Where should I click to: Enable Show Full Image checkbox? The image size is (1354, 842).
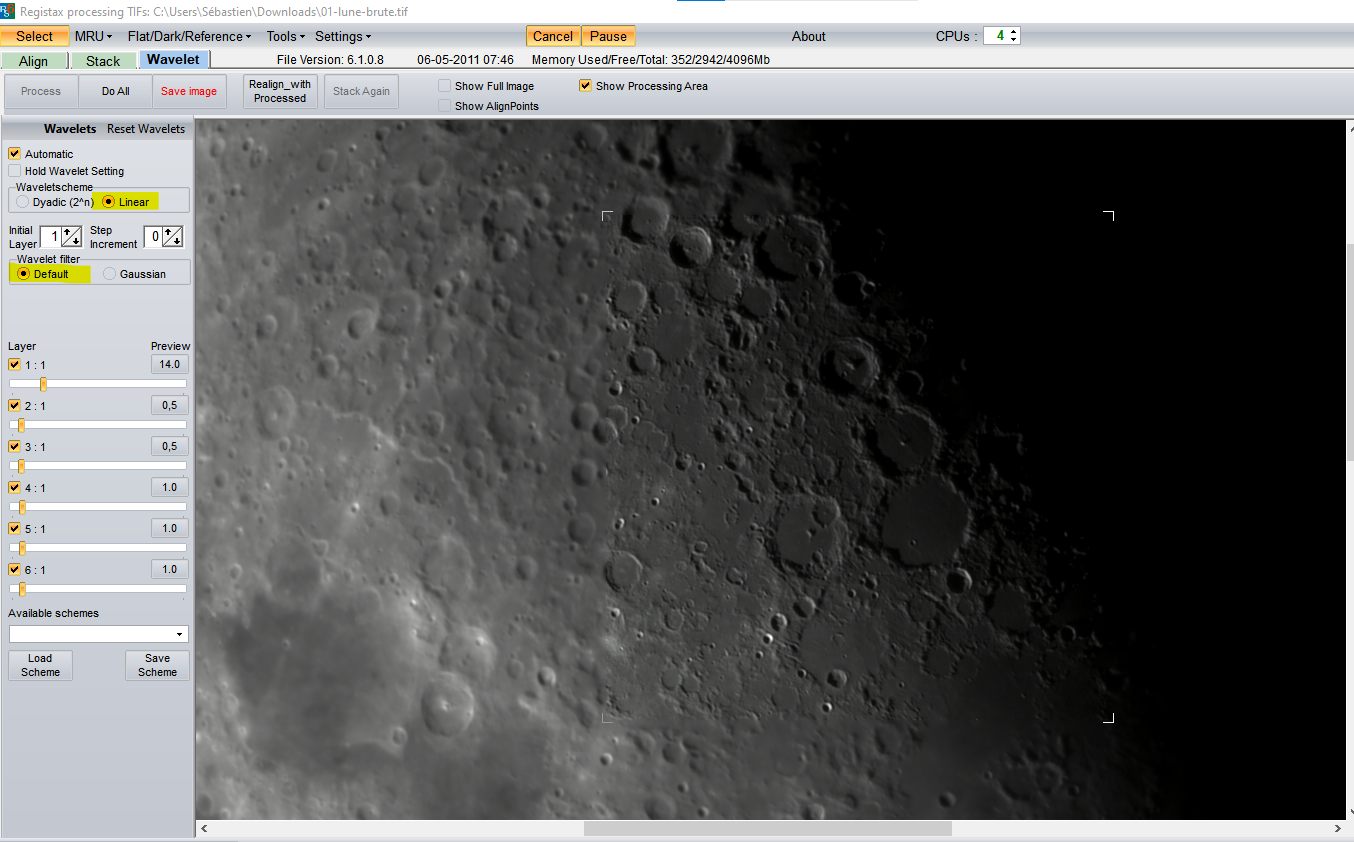445,86
